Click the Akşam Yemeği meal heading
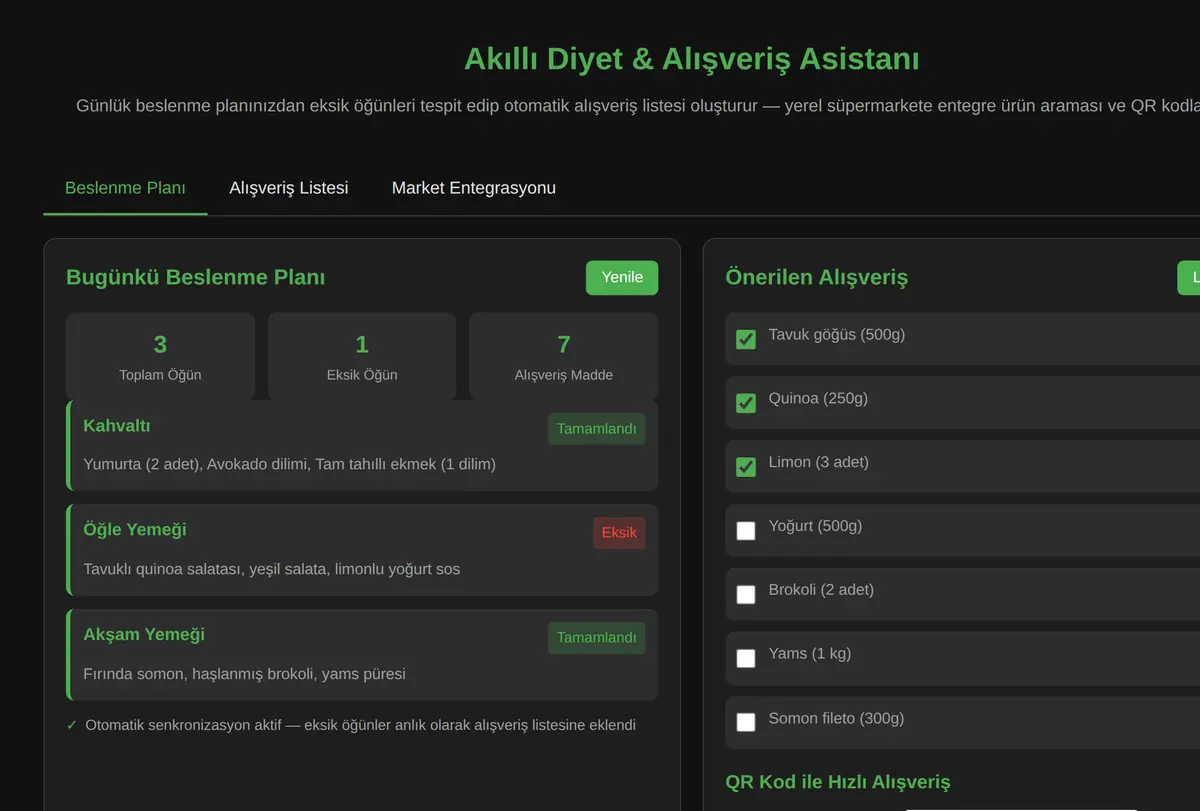This screenshot has width=1200, height=811. click(144, 635)
